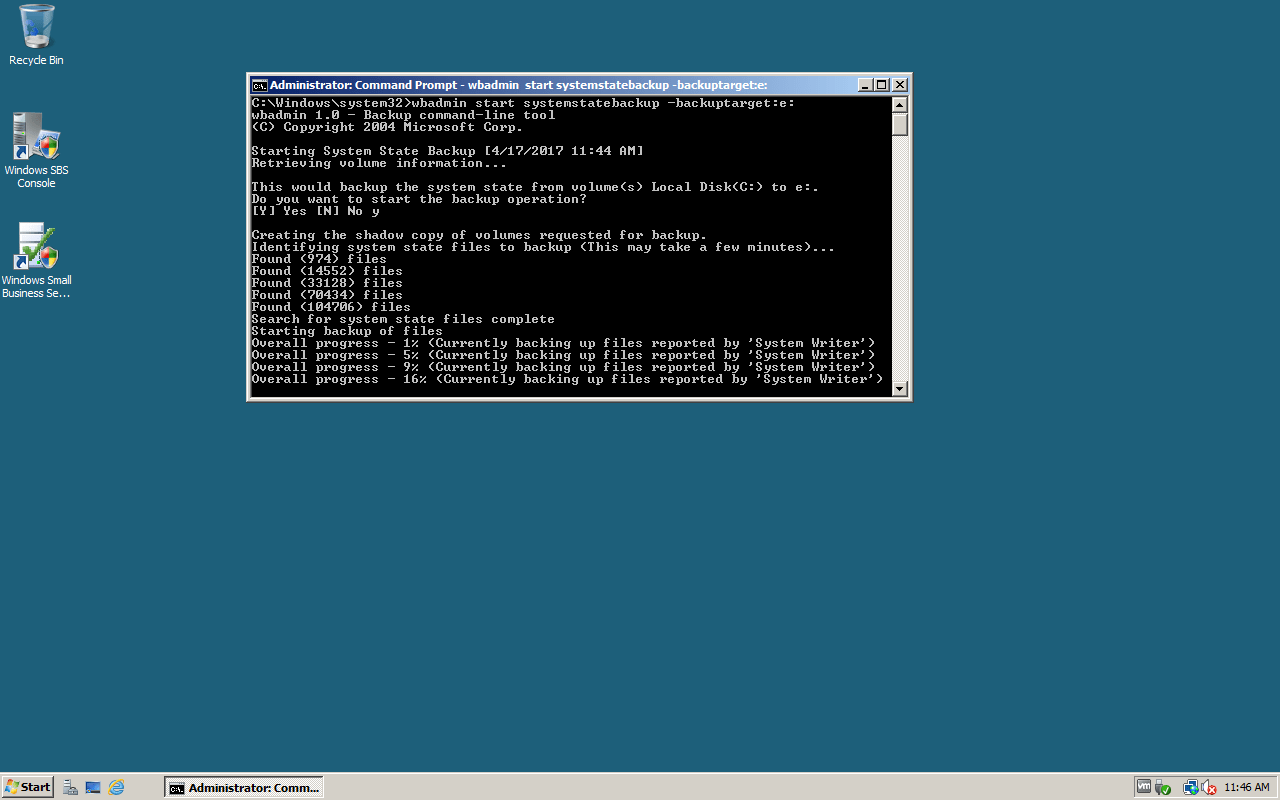Maximize the Command Prompt window
Screen dimensions: 1280x800
(882, 85)
